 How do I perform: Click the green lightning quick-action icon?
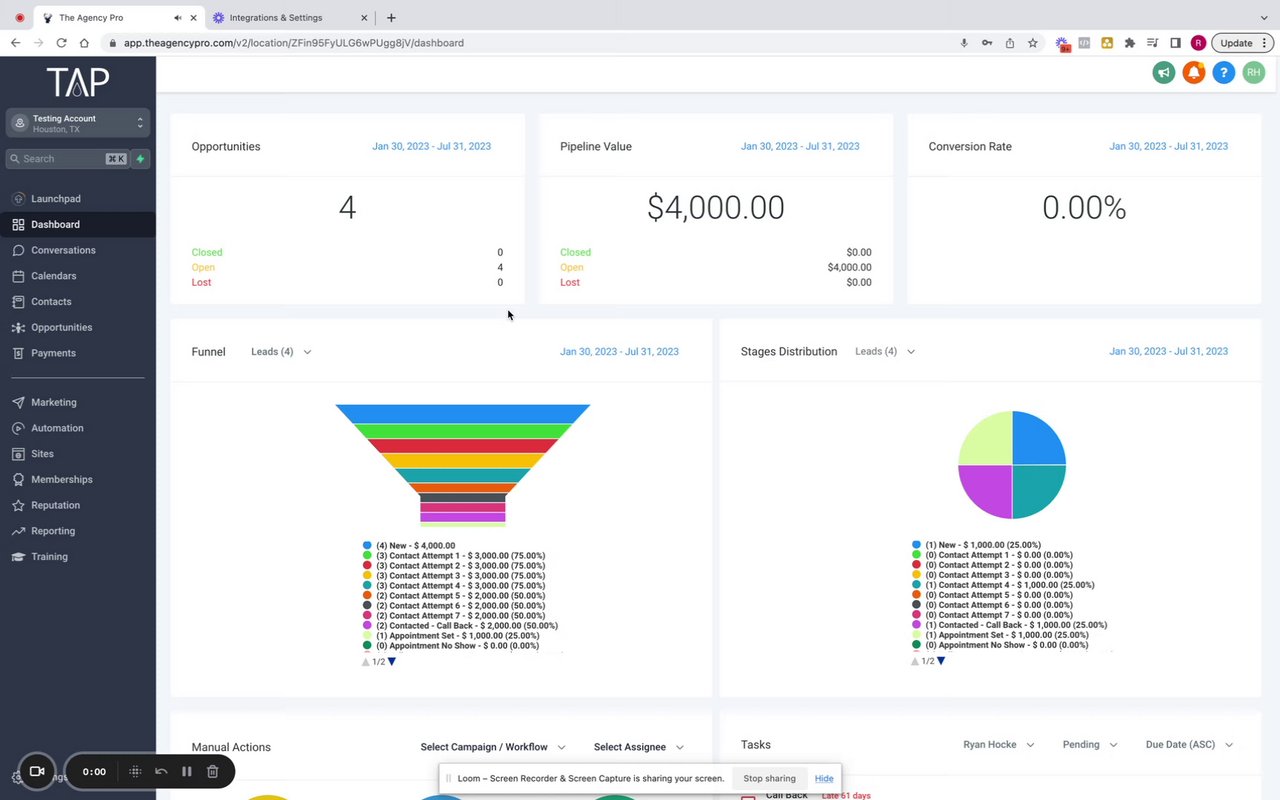tap(141, 159)
